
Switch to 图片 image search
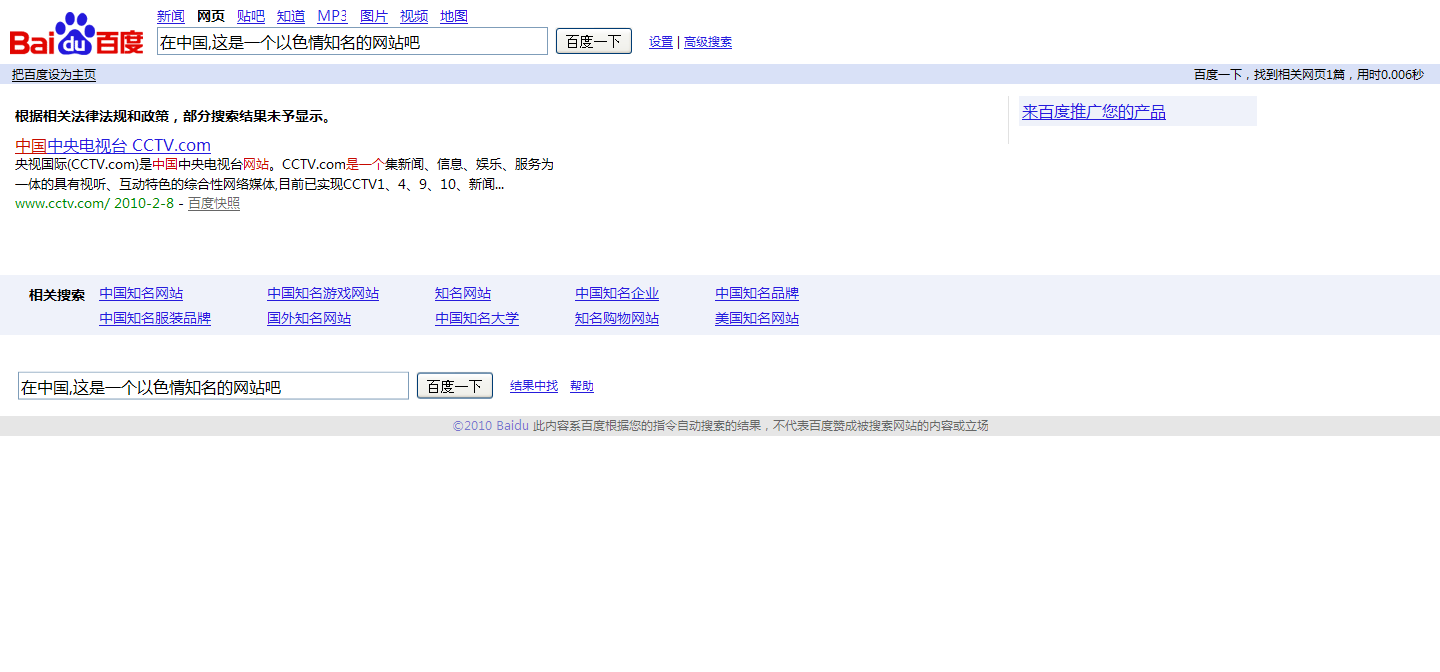374,16
